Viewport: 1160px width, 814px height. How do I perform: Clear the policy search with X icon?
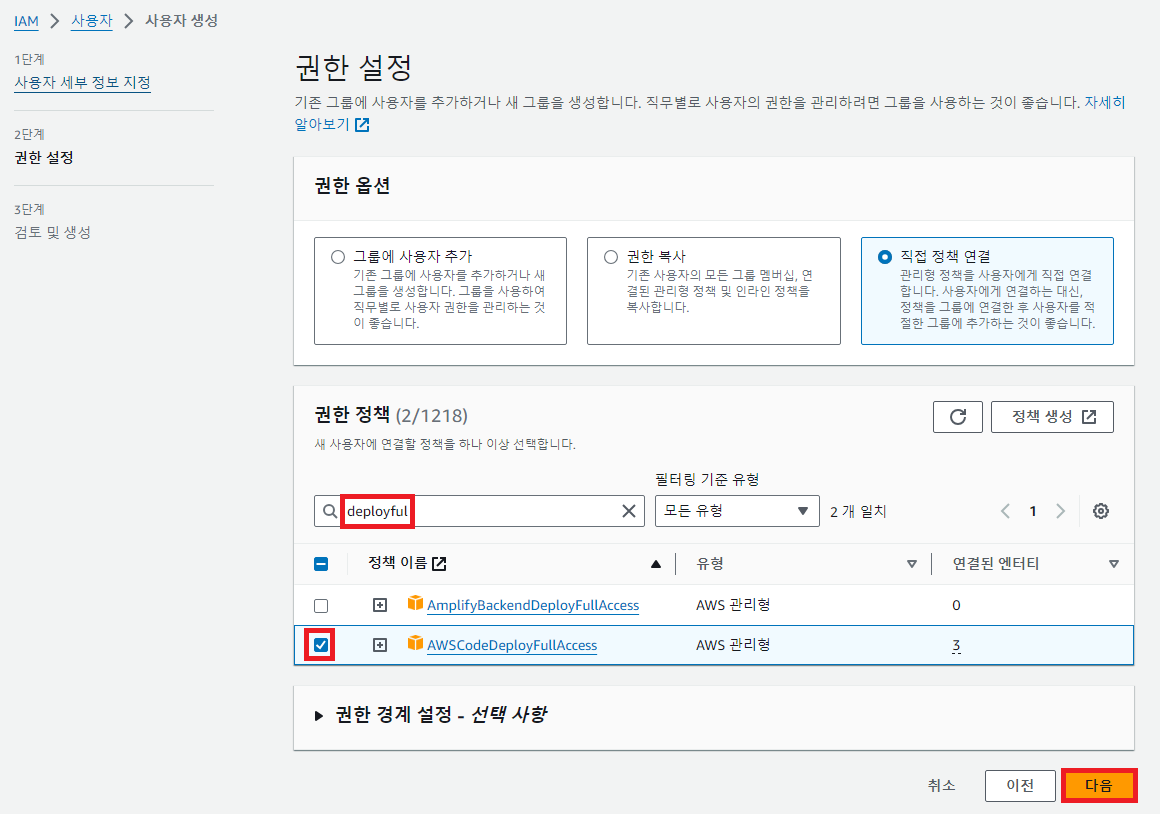[x=629, y=511]
